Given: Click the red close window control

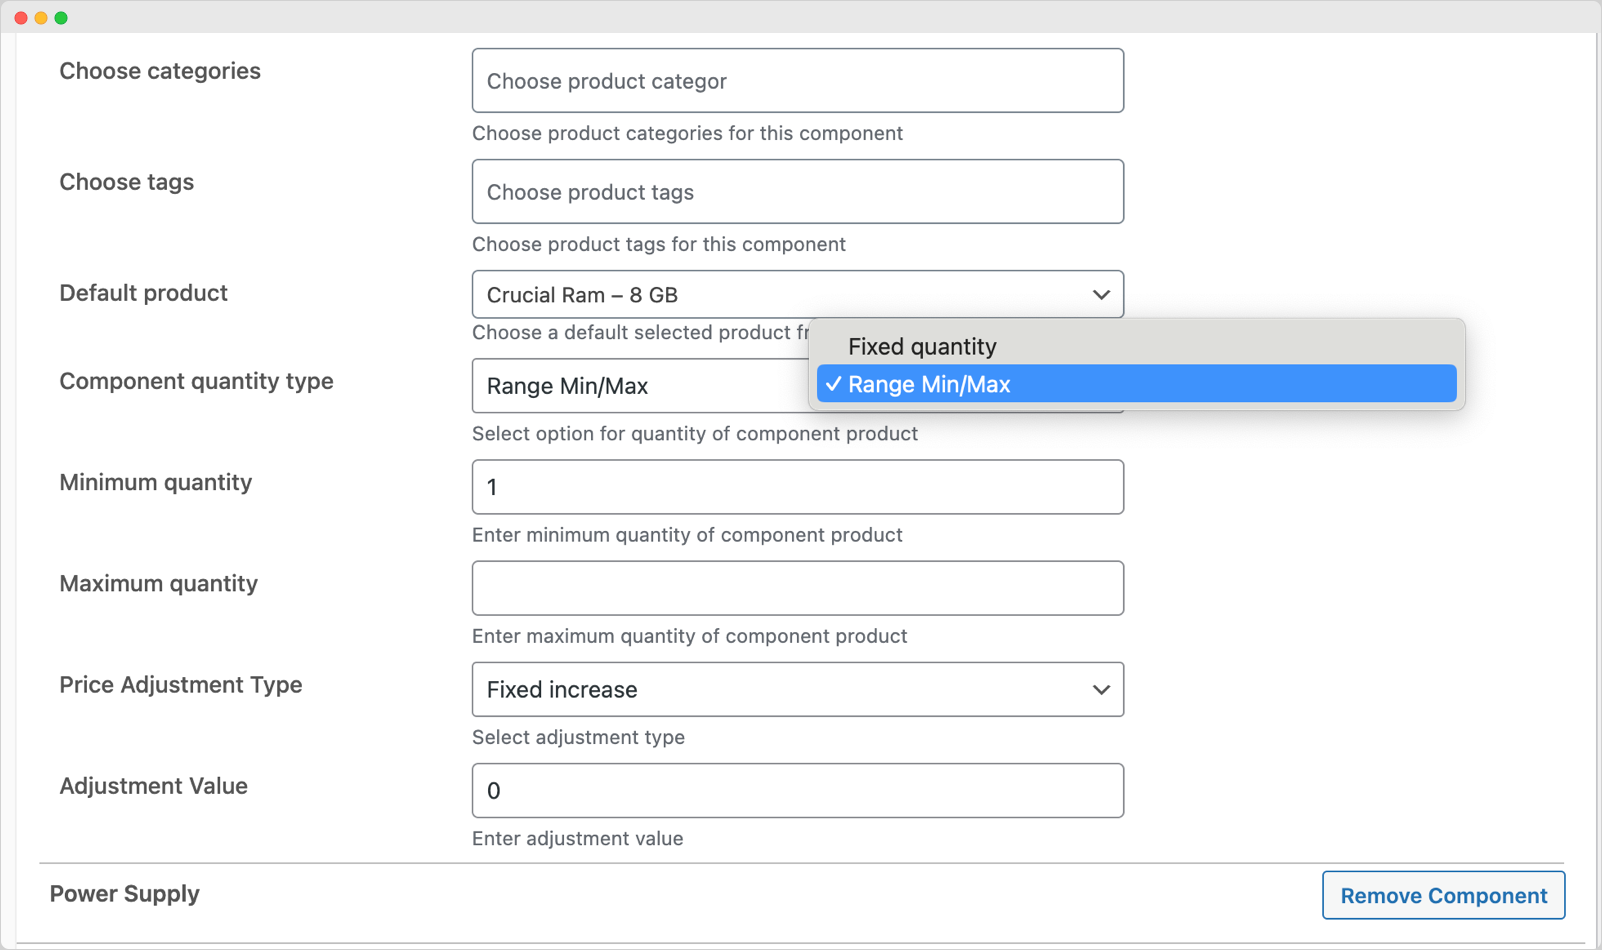Looking at the screenshot, I should (x=20, y=17).
